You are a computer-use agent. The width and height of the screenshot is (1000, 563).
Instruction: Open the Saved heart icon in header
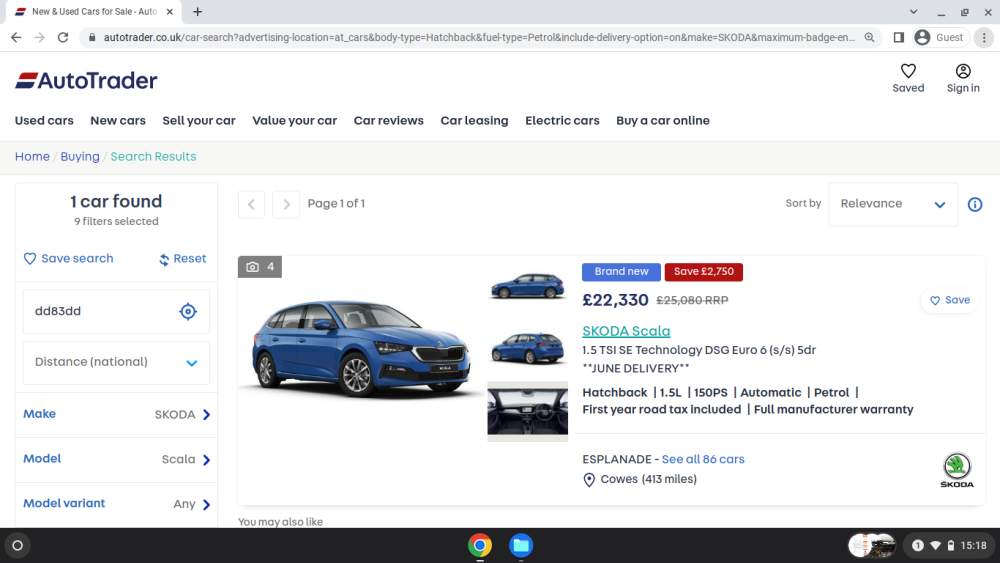click(x=908, y=71)
